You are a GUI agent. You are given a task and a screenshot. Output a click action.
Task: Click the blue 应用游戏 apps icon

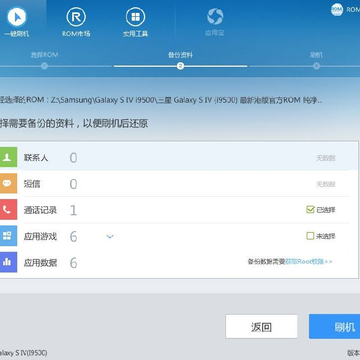(x=7, y=236)
